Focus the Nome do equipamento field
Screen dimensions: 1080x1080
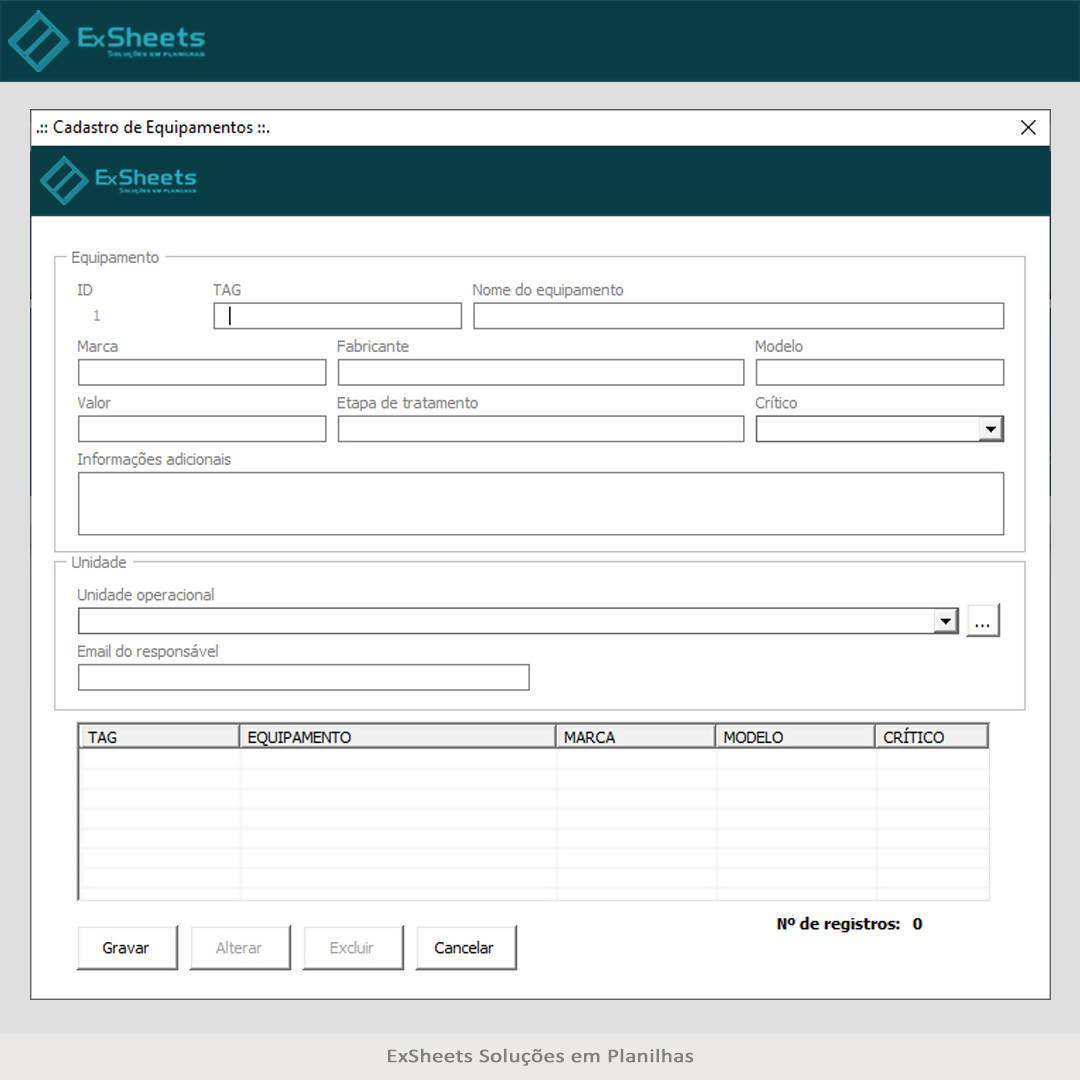tap(738, 316)
